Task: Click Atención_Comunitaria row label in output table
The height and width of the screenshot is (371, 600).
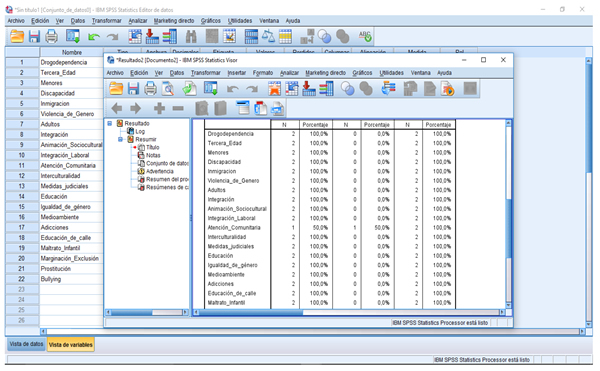Action: pos(234,228)
